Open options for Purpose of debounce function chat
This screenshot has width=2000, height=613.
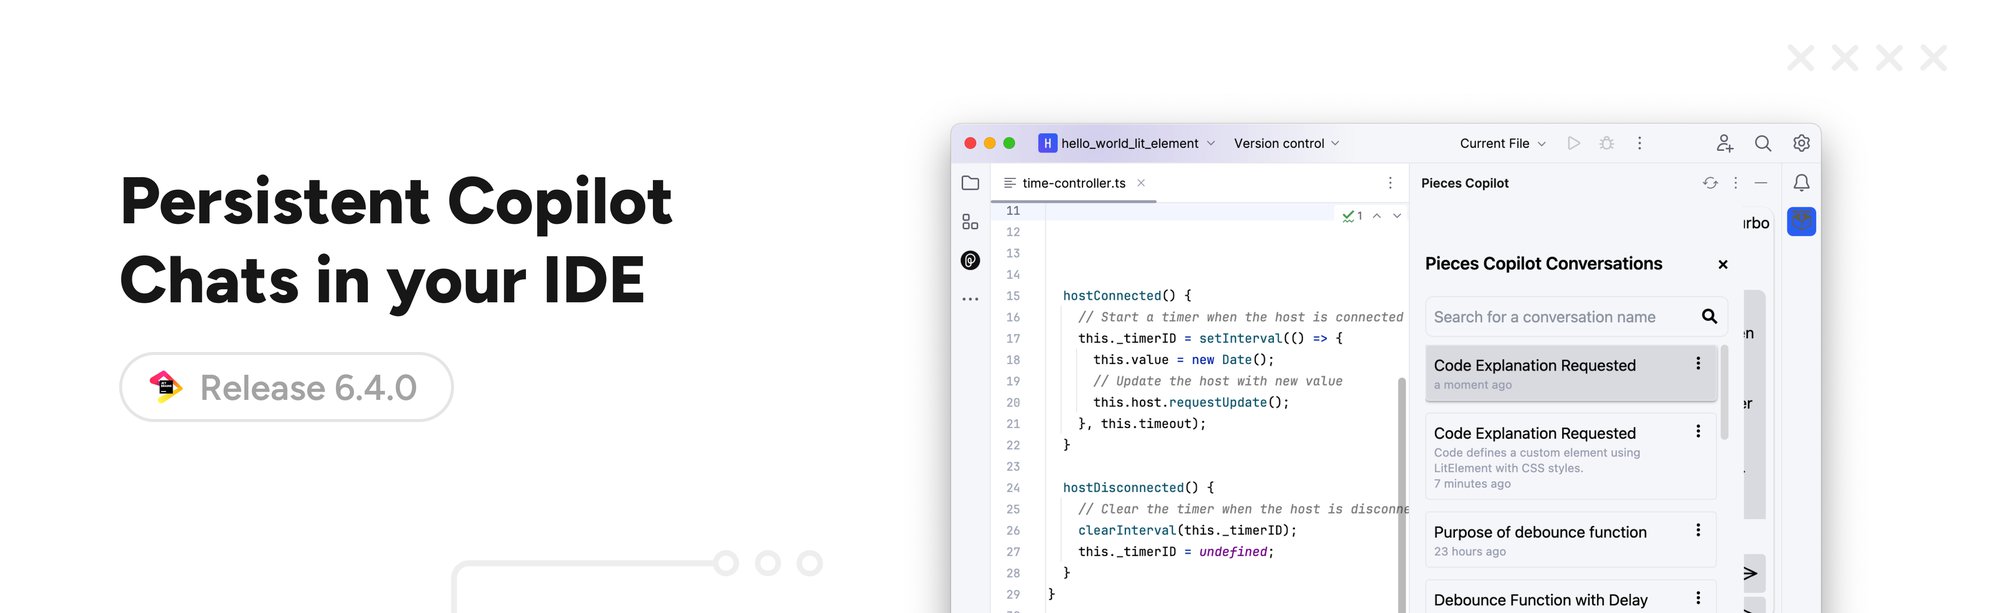point(1698,530)
